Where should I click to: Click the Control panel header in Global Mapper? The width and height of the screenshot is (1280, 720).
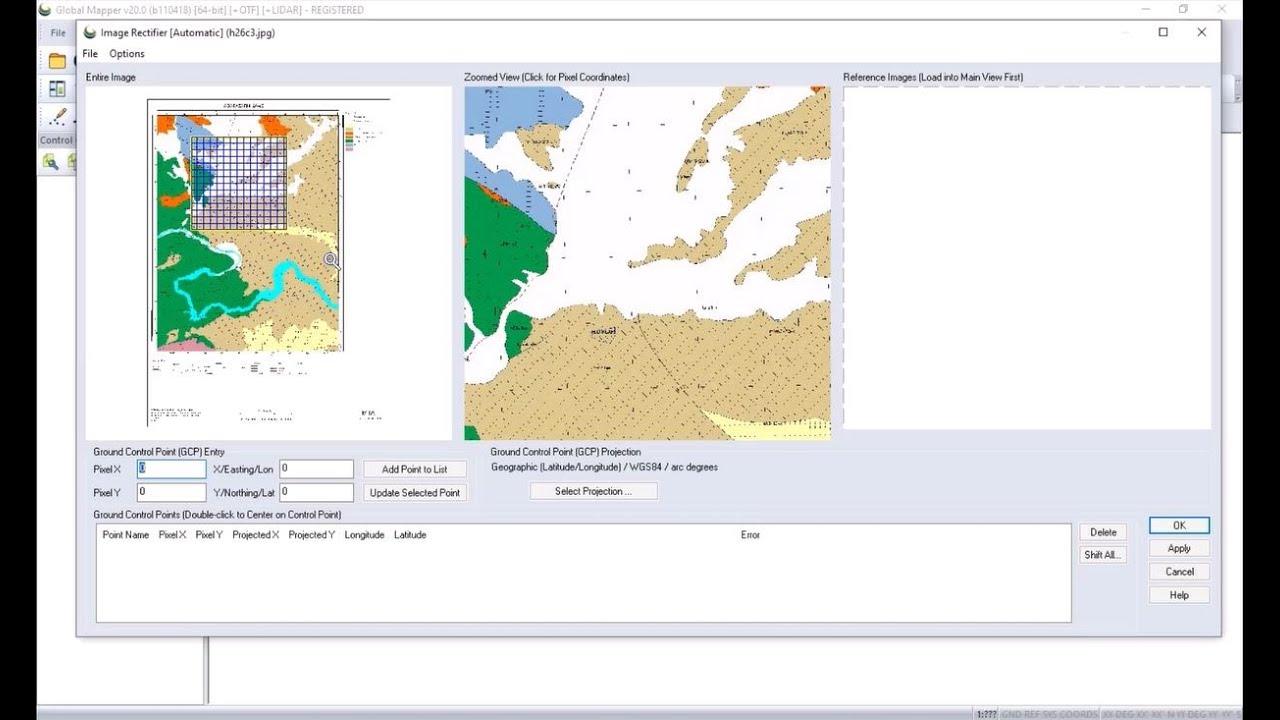tap(57, 140)
